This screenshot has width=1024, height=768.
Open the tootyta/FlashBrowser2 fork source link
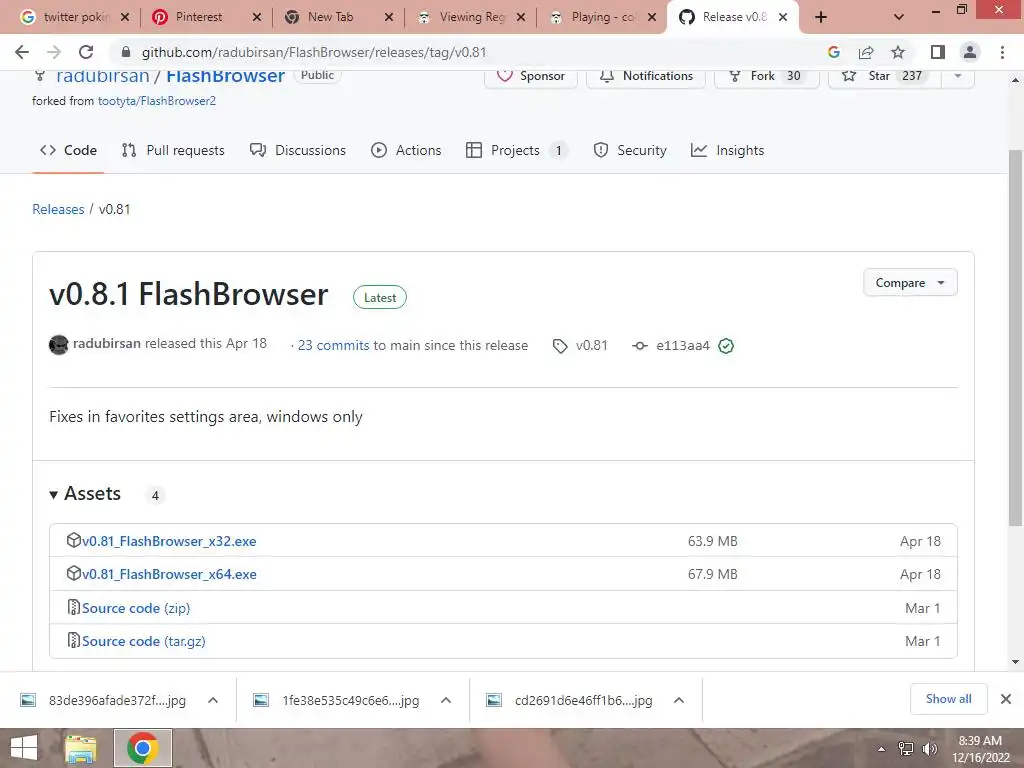coord(157,101)
